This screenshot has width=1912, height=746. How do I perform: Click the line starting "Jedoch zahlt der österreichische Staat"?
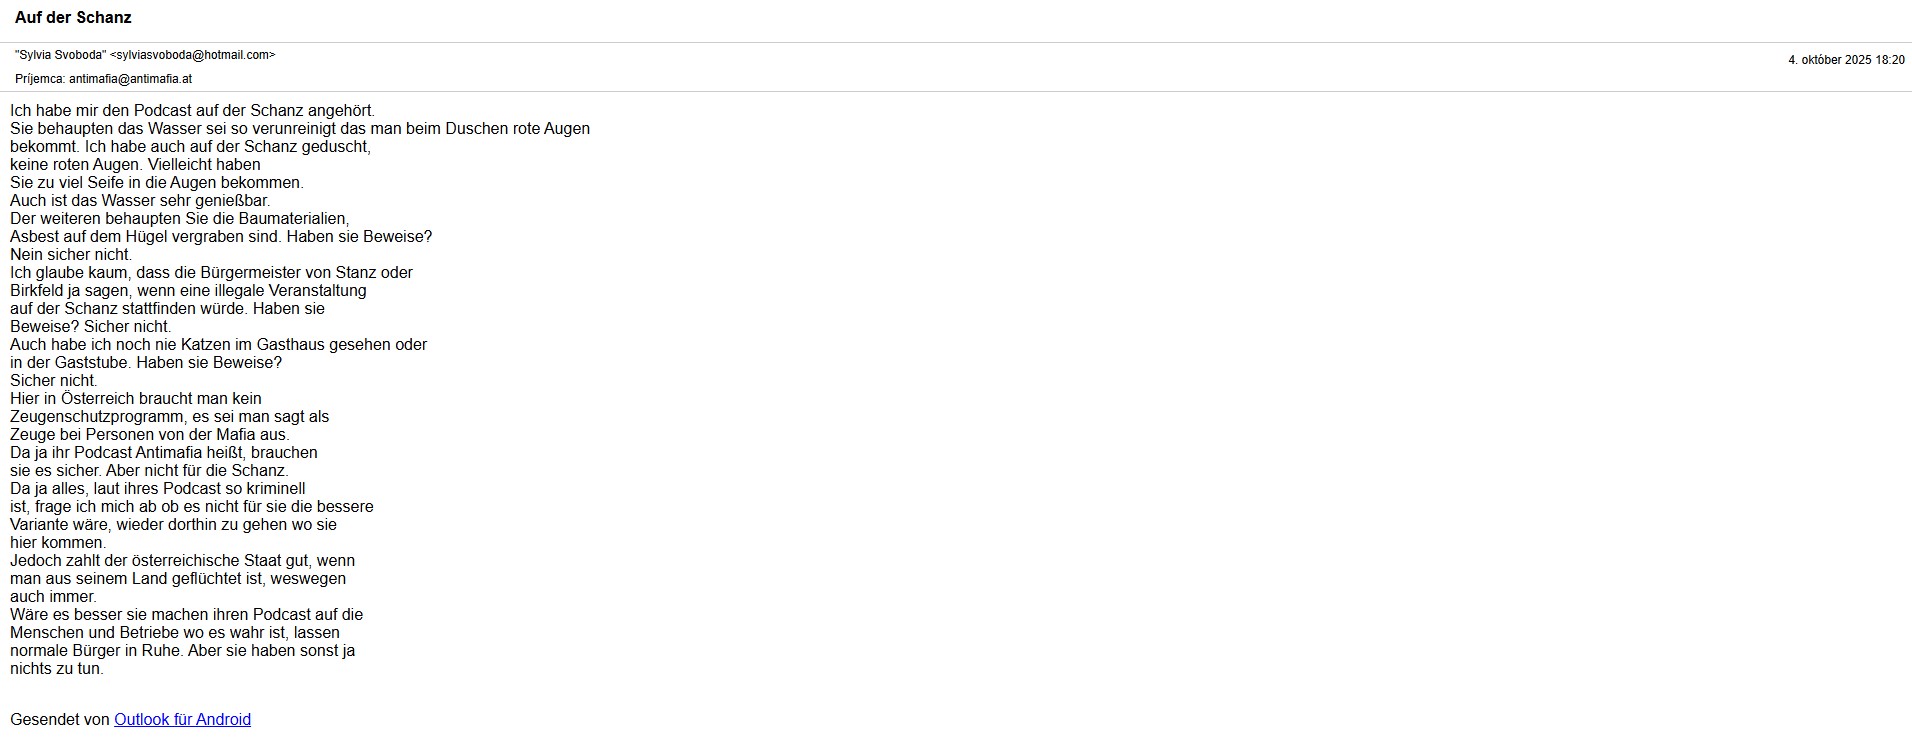(x=182, y=561)
